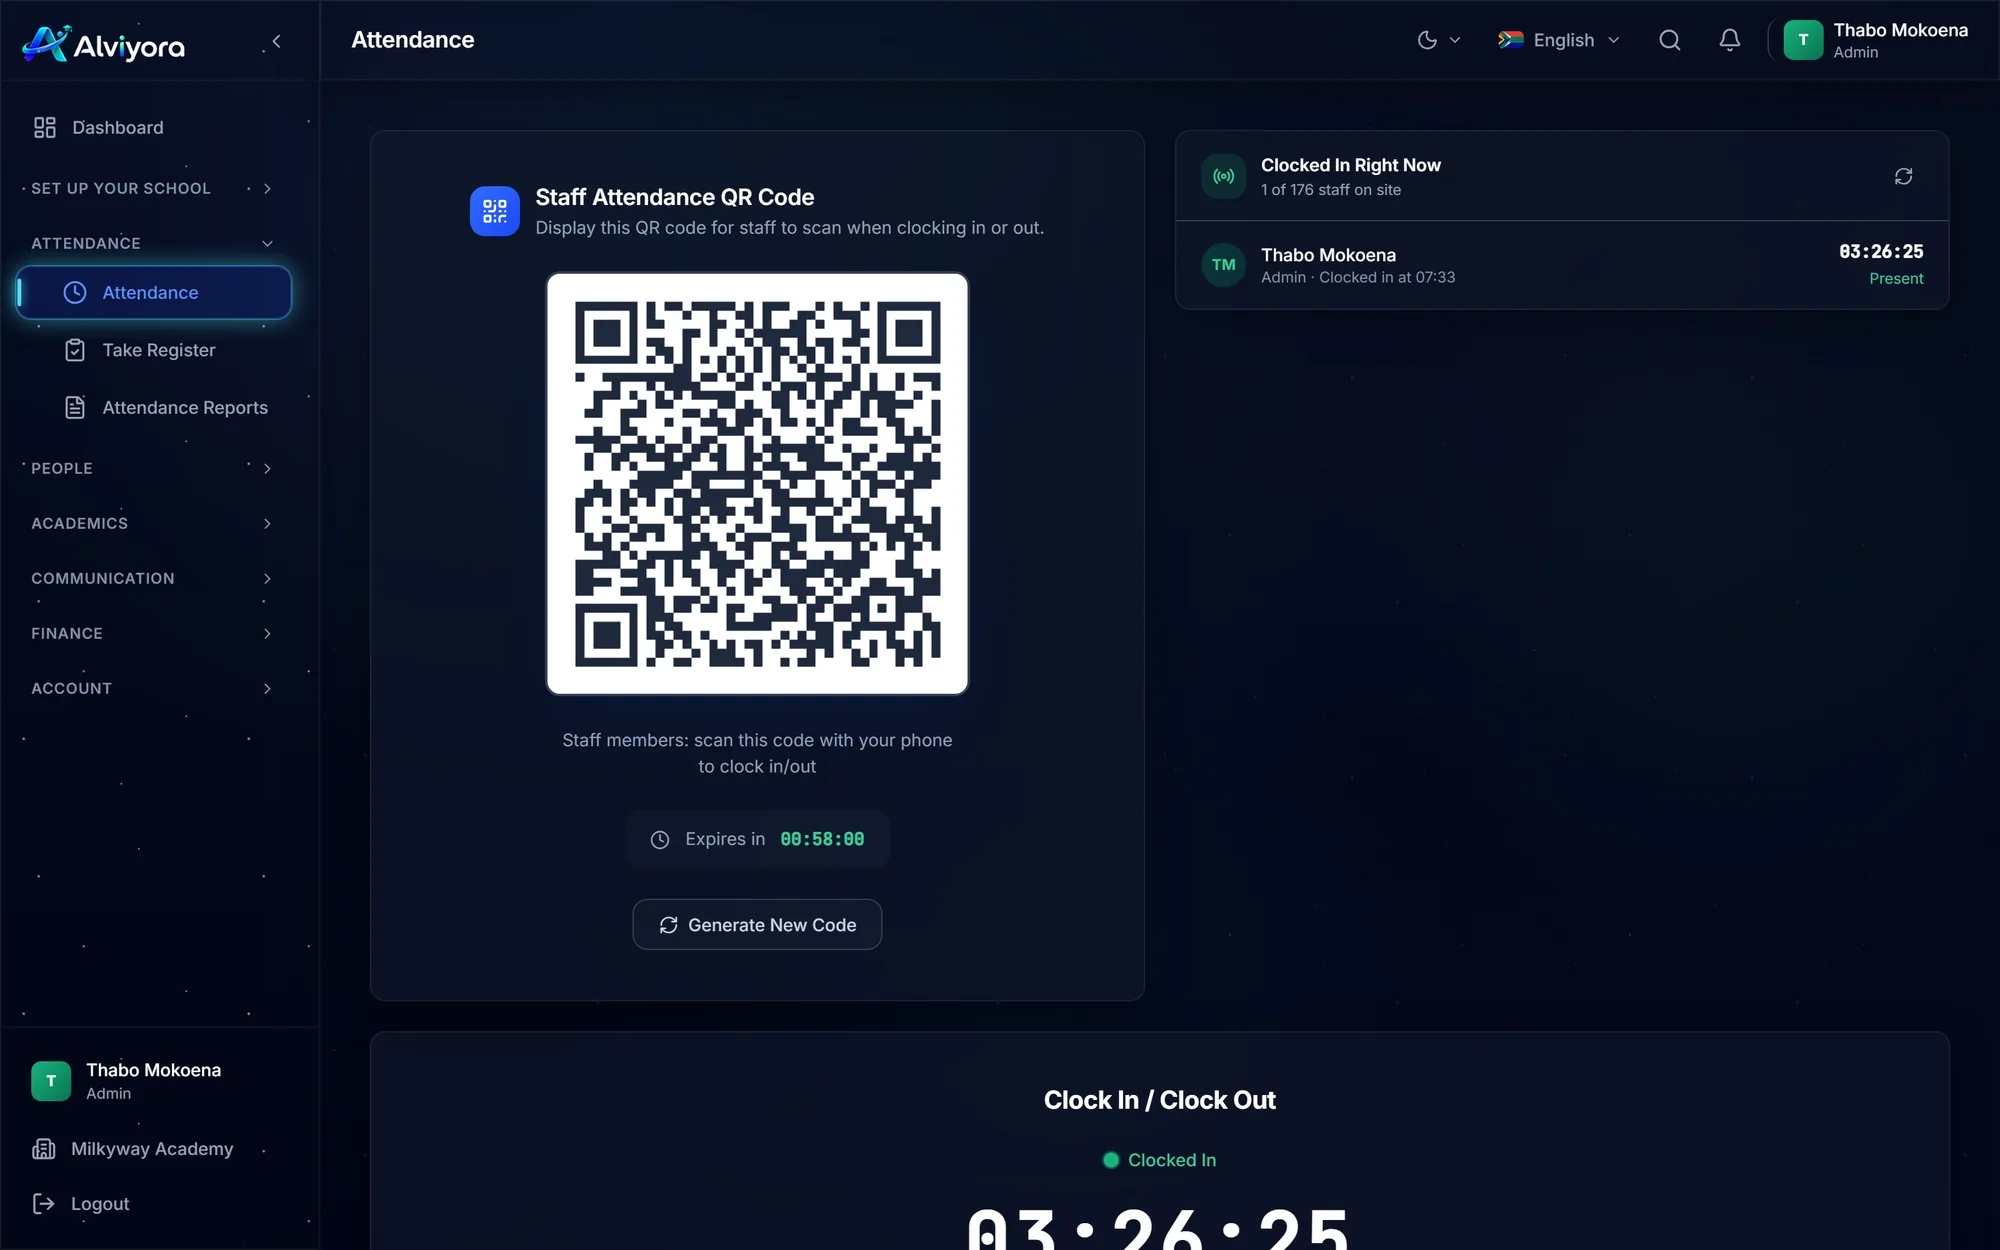Click the Clocked In Right Now heading

[1351, 165]
